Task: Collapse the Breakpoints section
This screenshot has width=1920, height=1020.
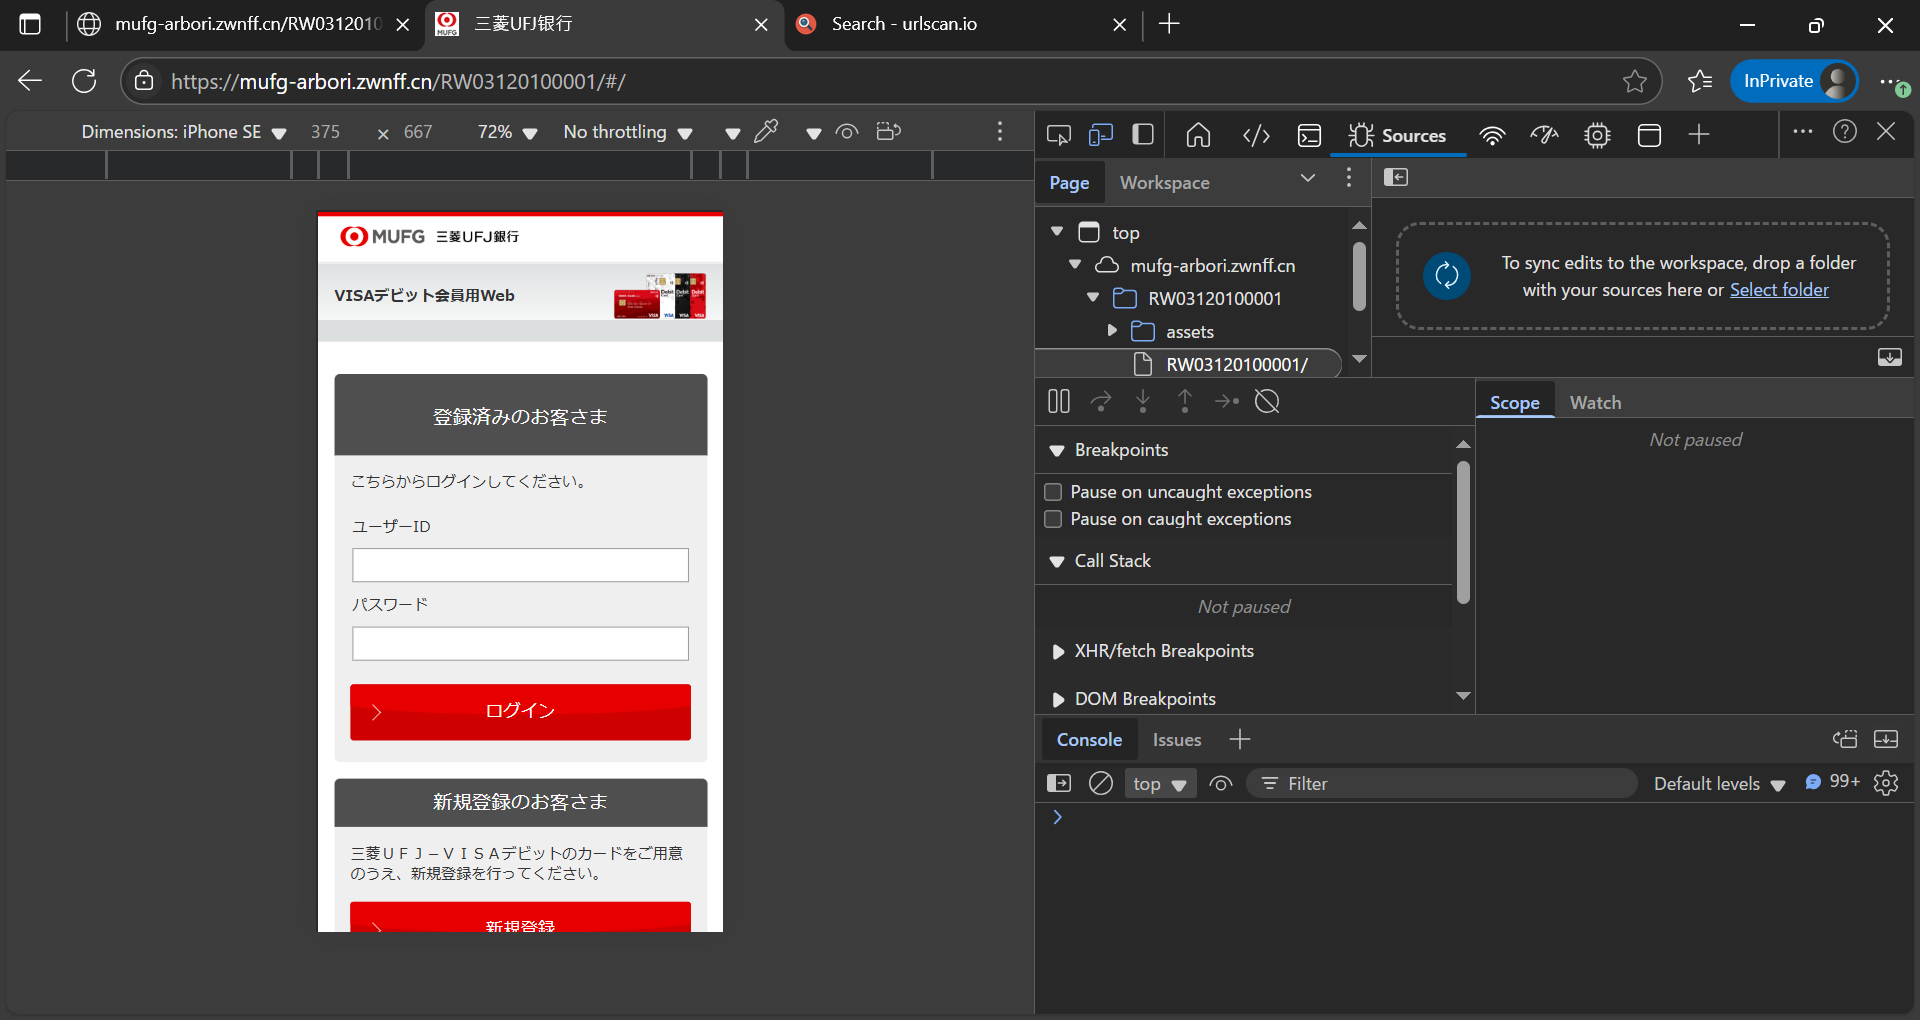Action: point(1057,451)
